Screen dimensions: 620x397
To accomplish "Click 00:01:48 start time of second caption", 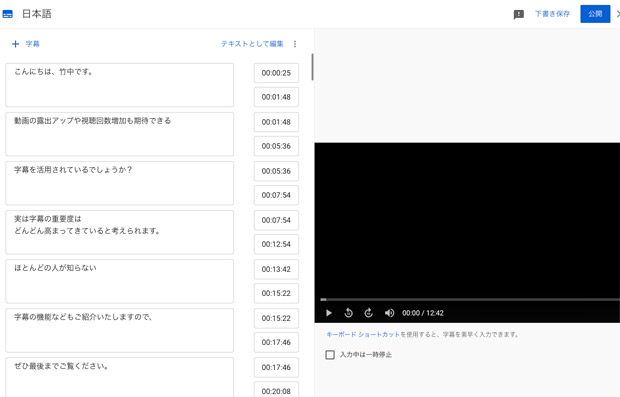I will click(x=276, y=122).
